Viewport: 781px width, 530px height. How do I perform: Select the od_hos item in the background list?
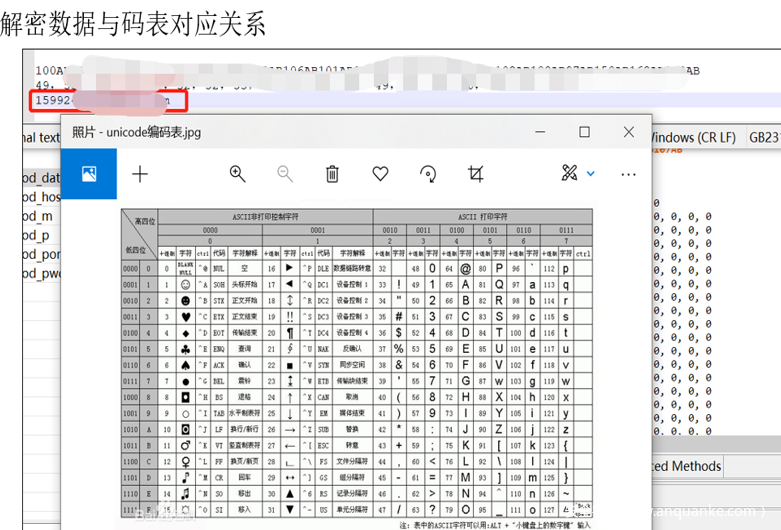(x=41, y=197)
